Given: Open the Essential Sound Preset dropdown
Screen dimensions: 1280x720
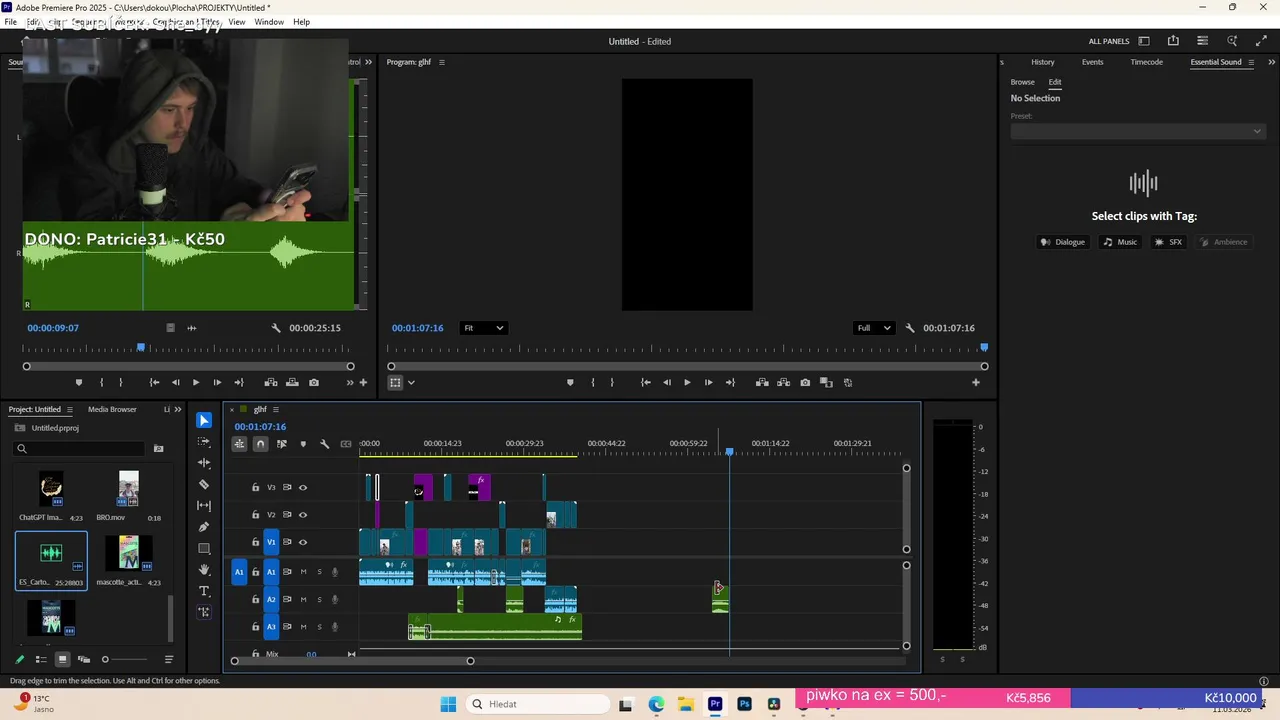Looking at the screenshot, I should pos(1137,131).
